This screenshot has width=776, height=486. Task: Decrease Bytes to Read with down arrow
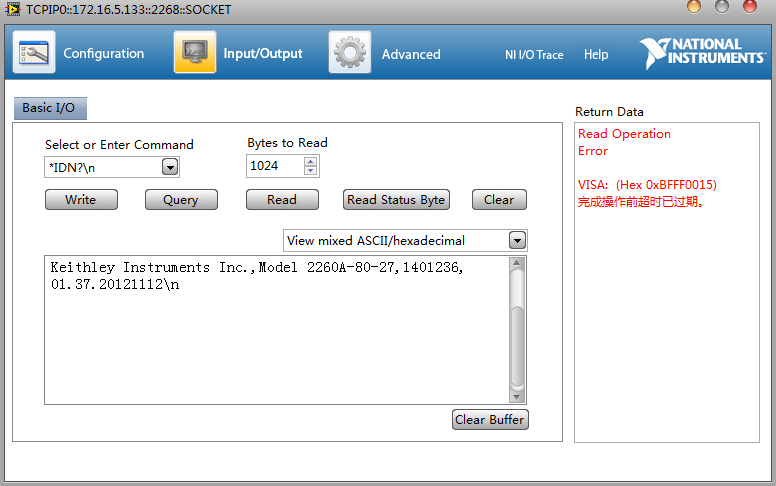tap(310, 170)
